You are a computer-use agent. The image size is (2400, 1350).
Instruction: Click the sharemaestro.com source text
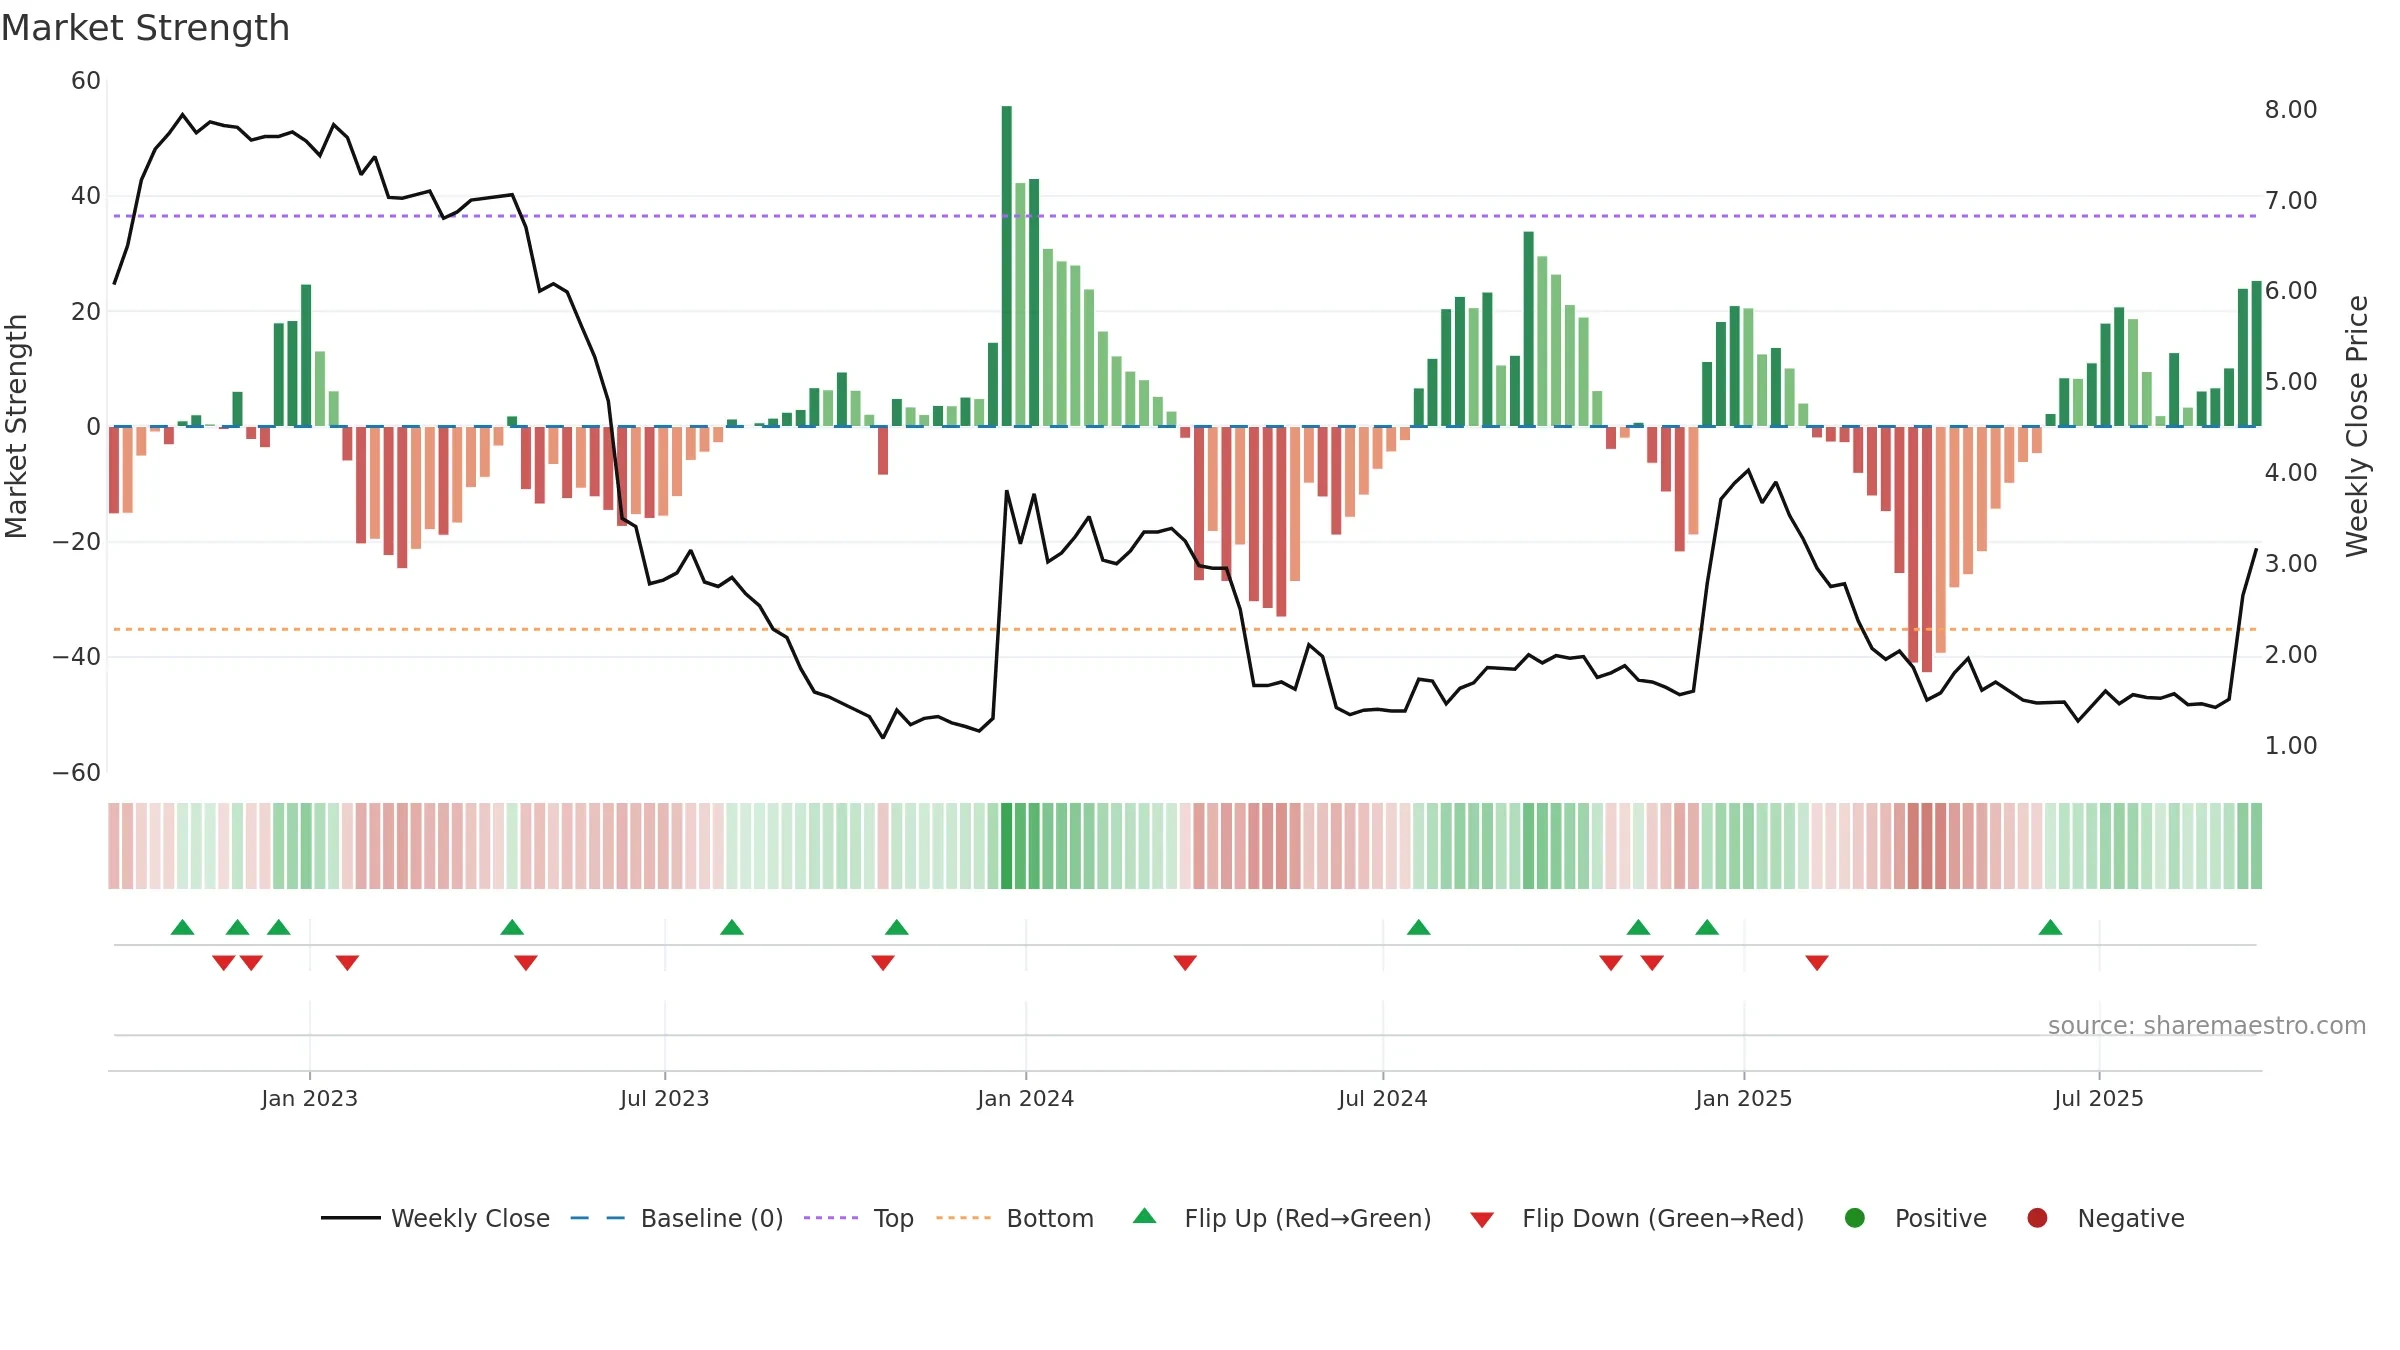2207,1026
